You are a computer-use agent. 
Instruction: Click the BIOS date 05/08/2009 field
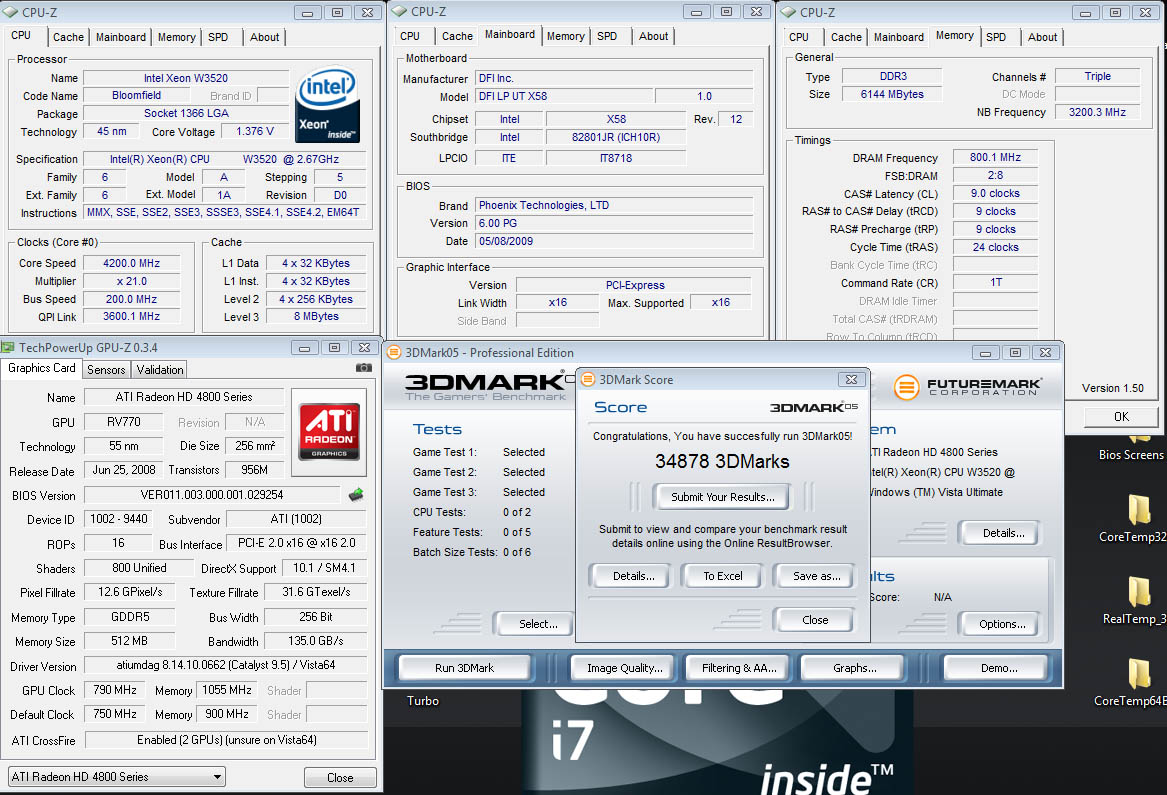[614, 241]
